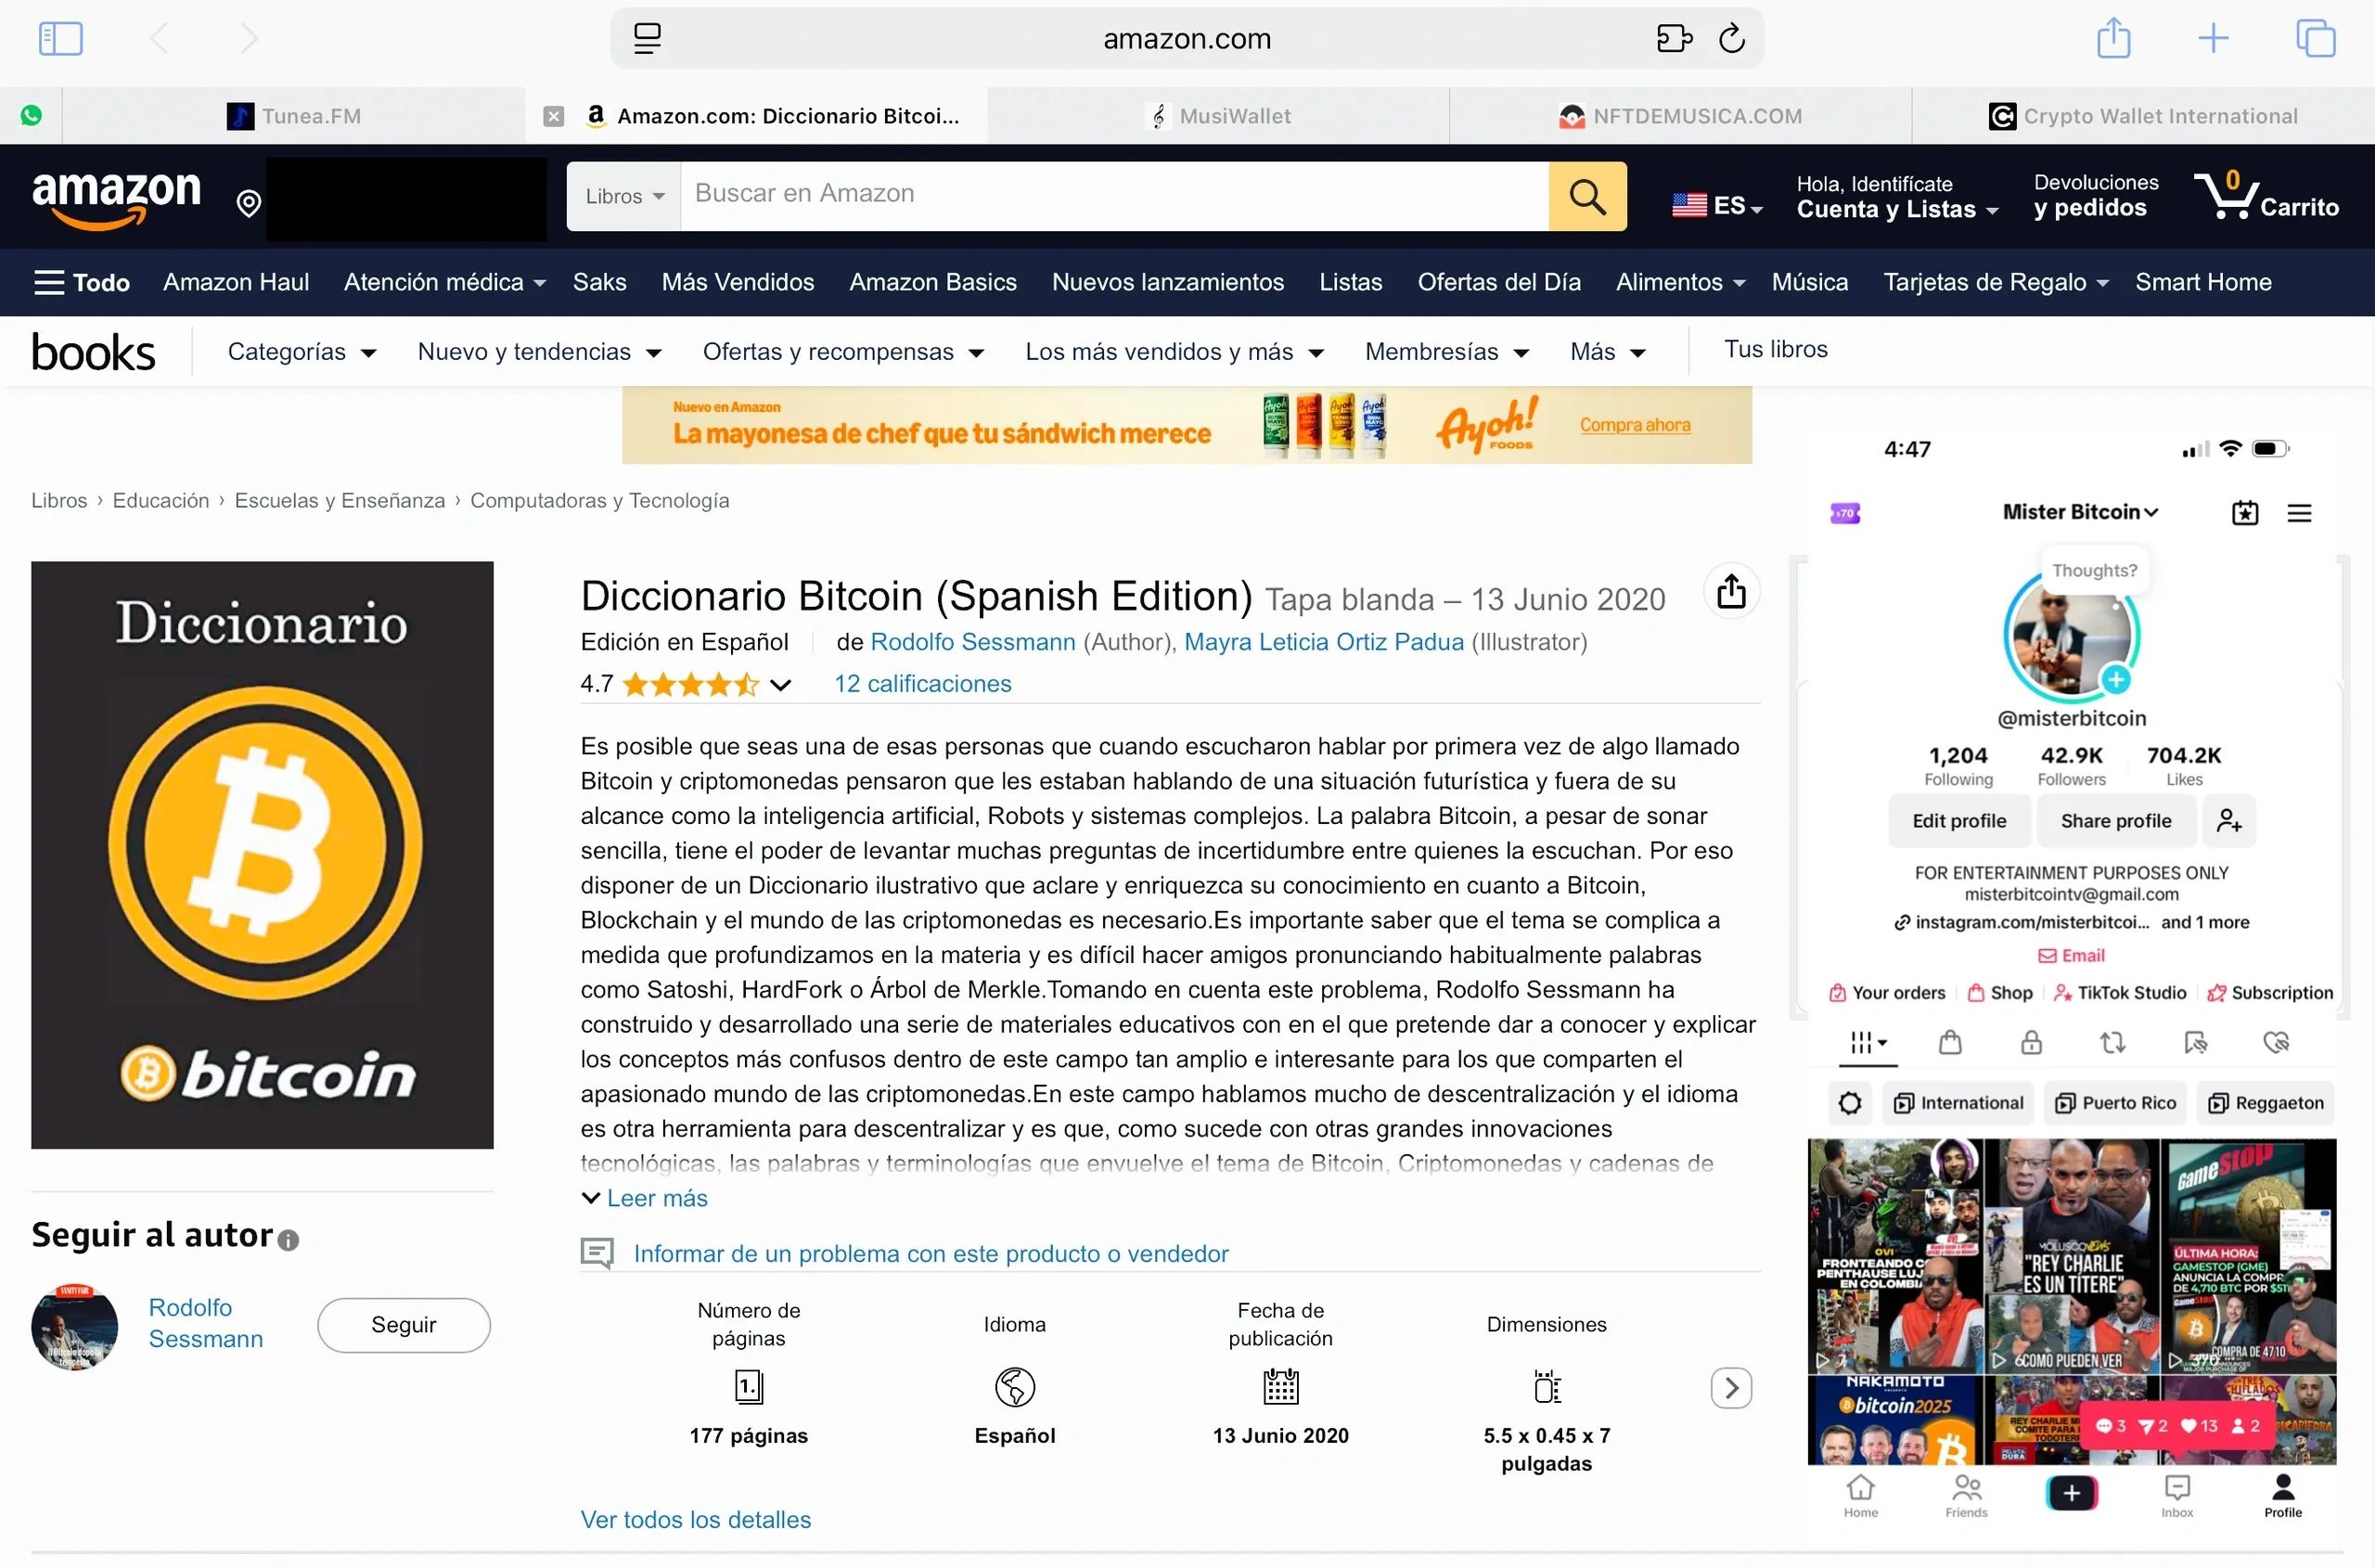2375x1568 pixels.
Task: Open the Libros search category dropdown
Action: pos(624,196)
